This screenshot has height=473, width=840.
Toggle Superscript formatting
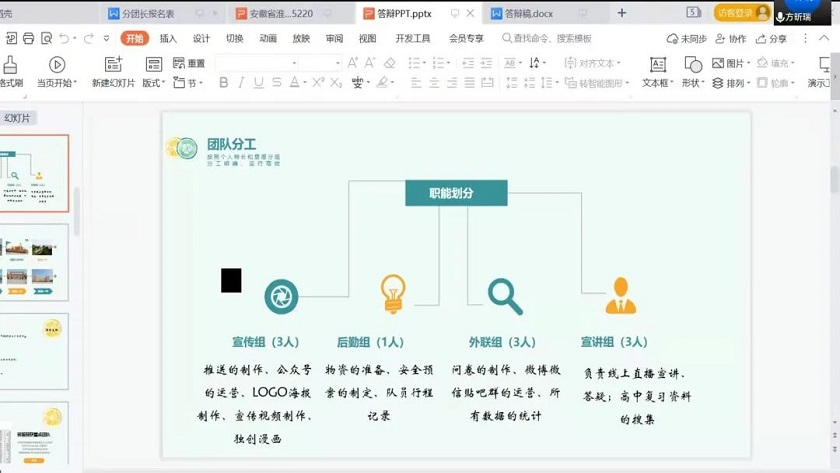[318, 82]
